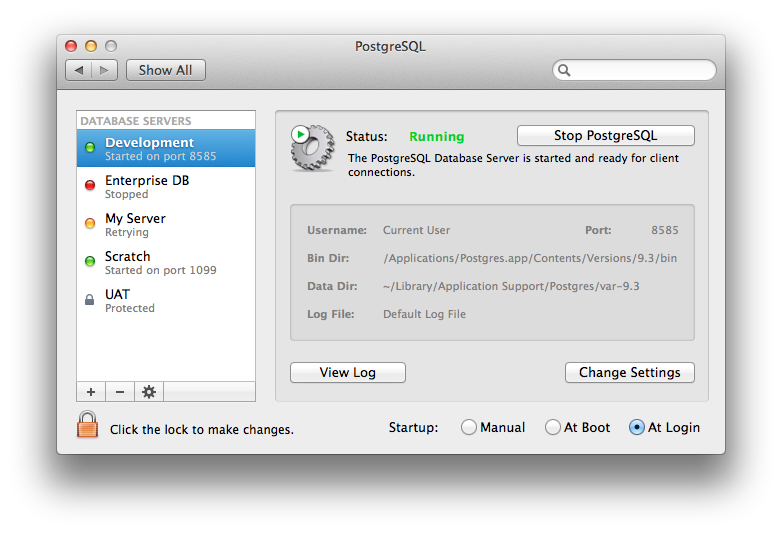Minimize the PostgreSQL window
The image size is (782, 533).
click(x=91, y=46)
